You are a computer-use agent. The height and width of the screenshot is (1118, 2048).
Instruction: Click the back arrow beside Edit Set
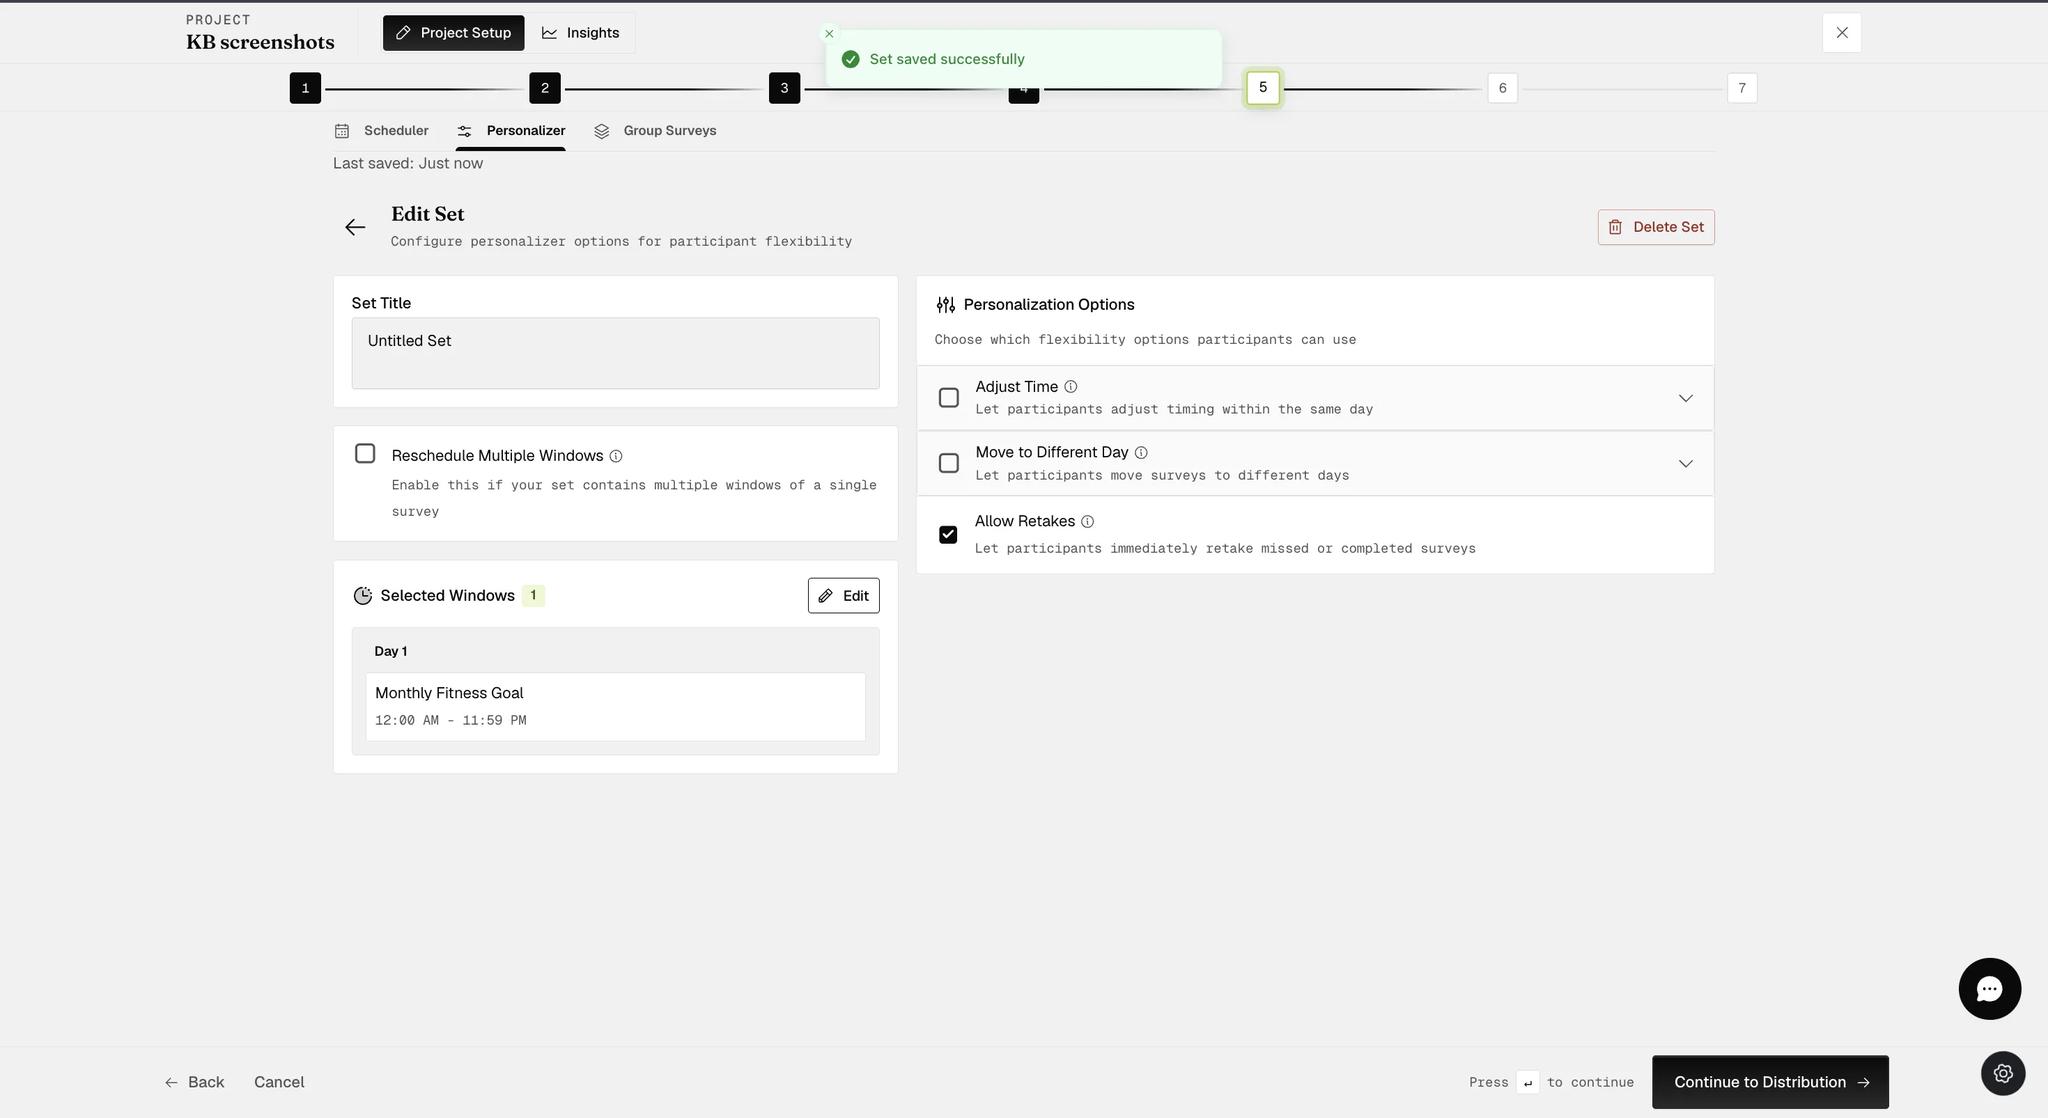click(x=355, y=227)
